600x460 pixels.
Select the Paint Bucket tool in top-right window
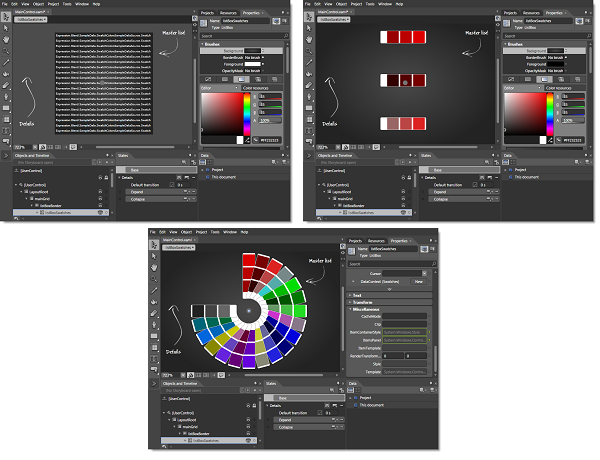tap(309, 74)
